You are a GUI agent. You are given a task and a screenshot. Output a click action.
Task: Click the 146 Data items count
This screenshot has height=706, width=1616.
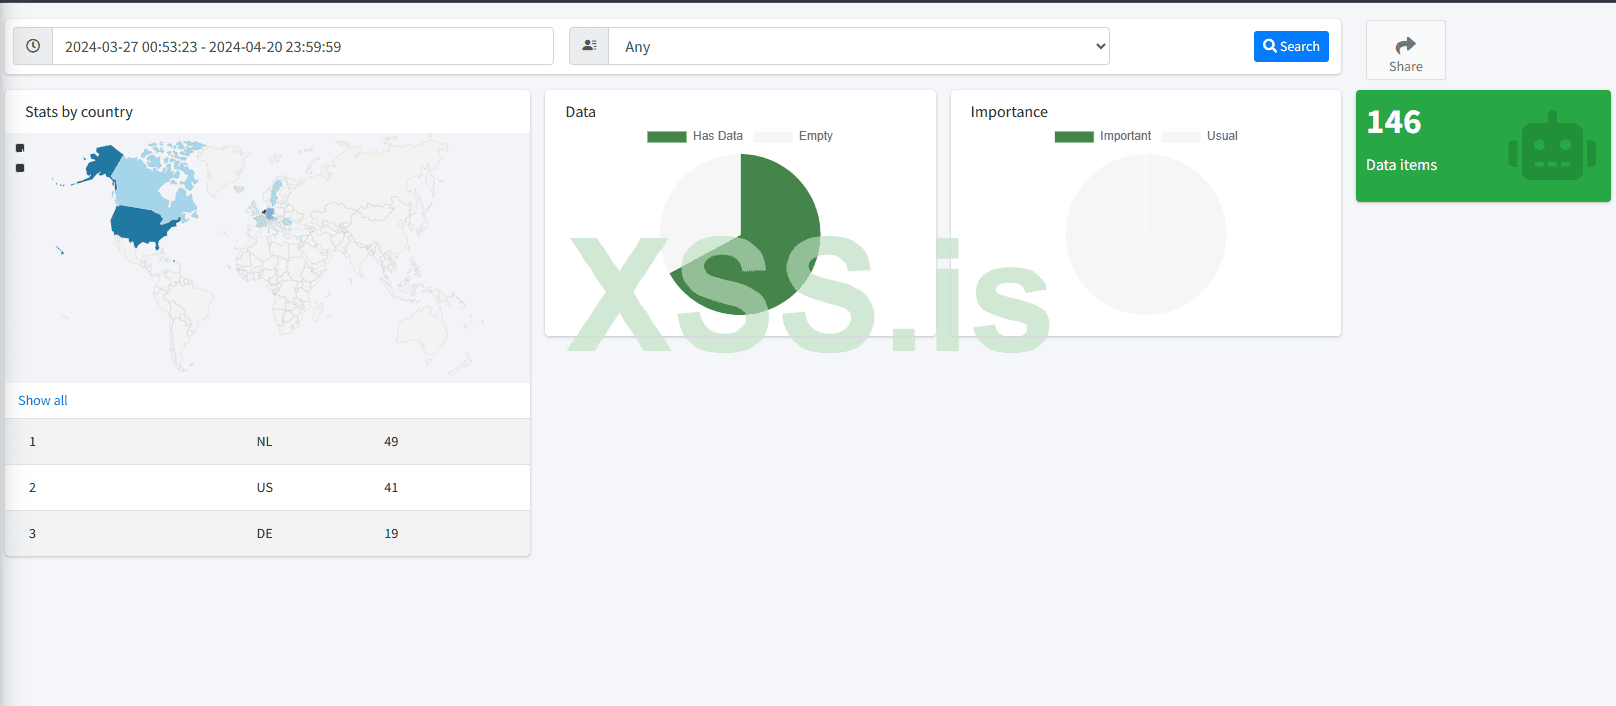pos(1393,122)
